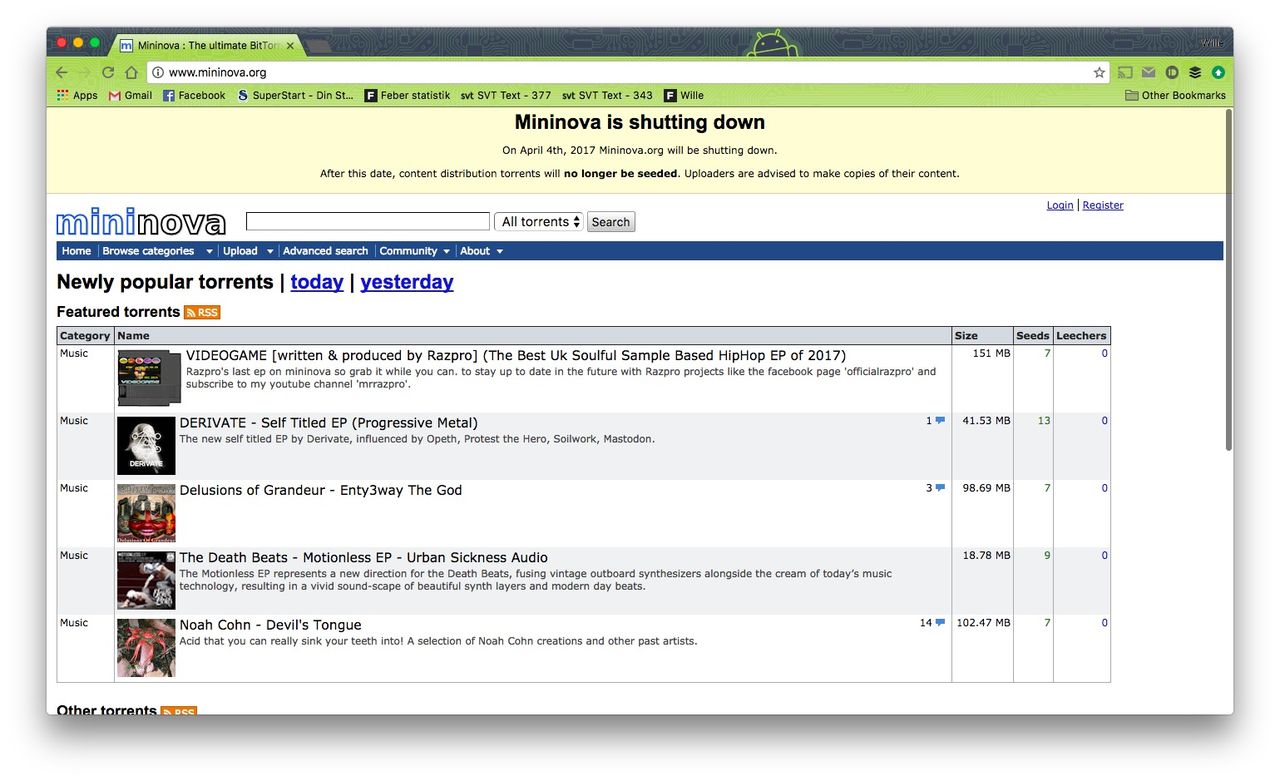Viewport: 1280px width, 781px height.
Task: Go back with the browser back arrow
Action: coord(62,72)
